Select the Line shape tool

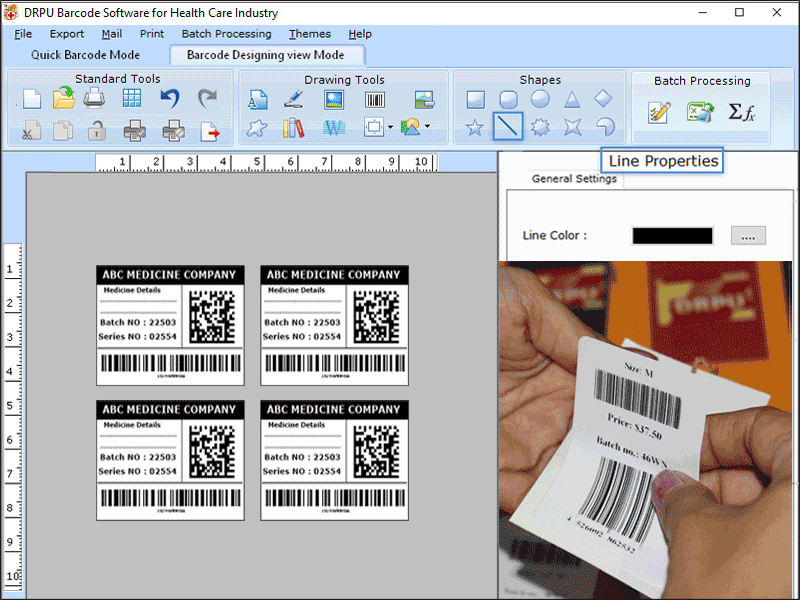click(x=508, y=127)
